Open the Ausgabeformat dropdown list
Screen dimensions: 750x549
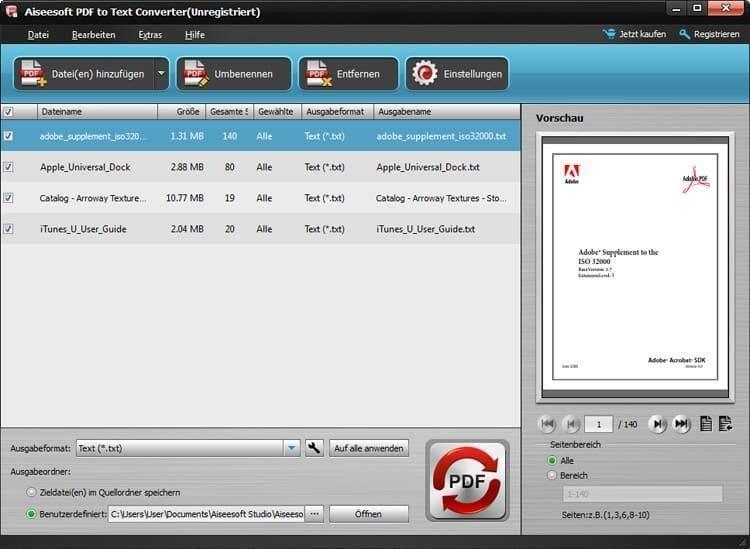pyautogui.click(x=292, y=448)
